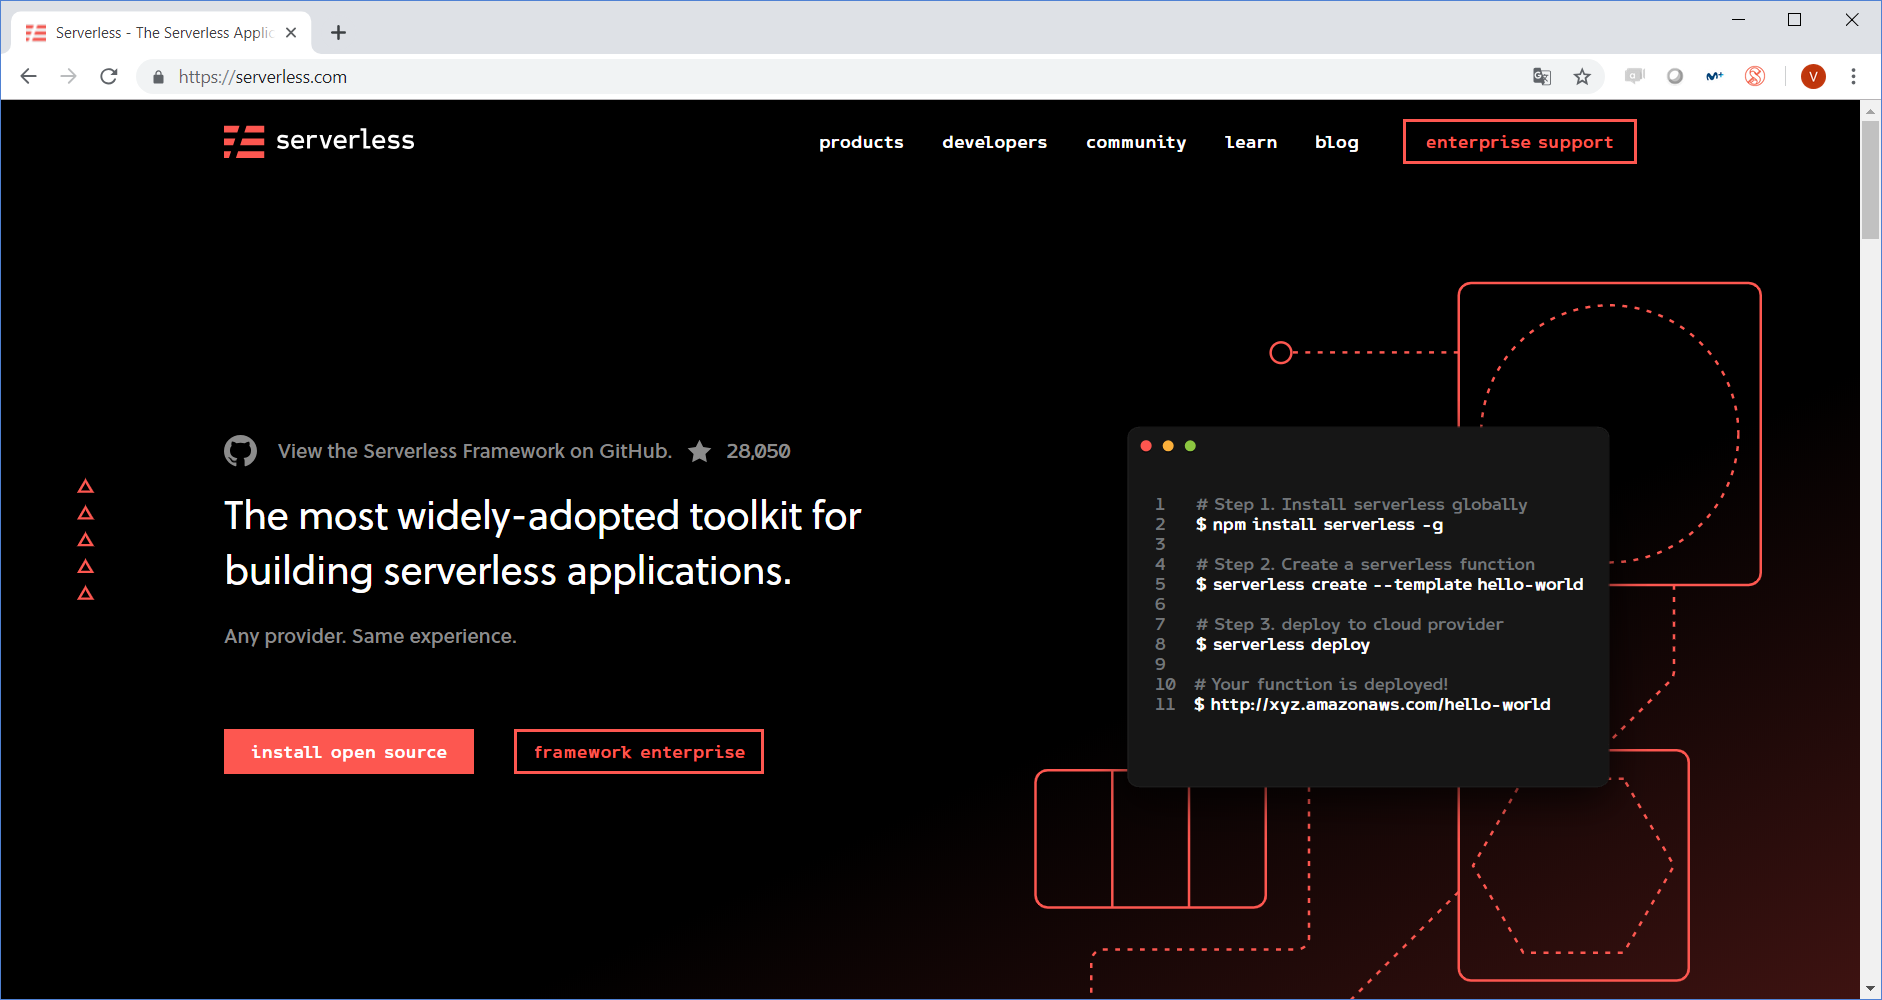The height and width of the screenshot is (1000, 1882).
Task: Go to the blog page
Action: tap(1337, 142)
